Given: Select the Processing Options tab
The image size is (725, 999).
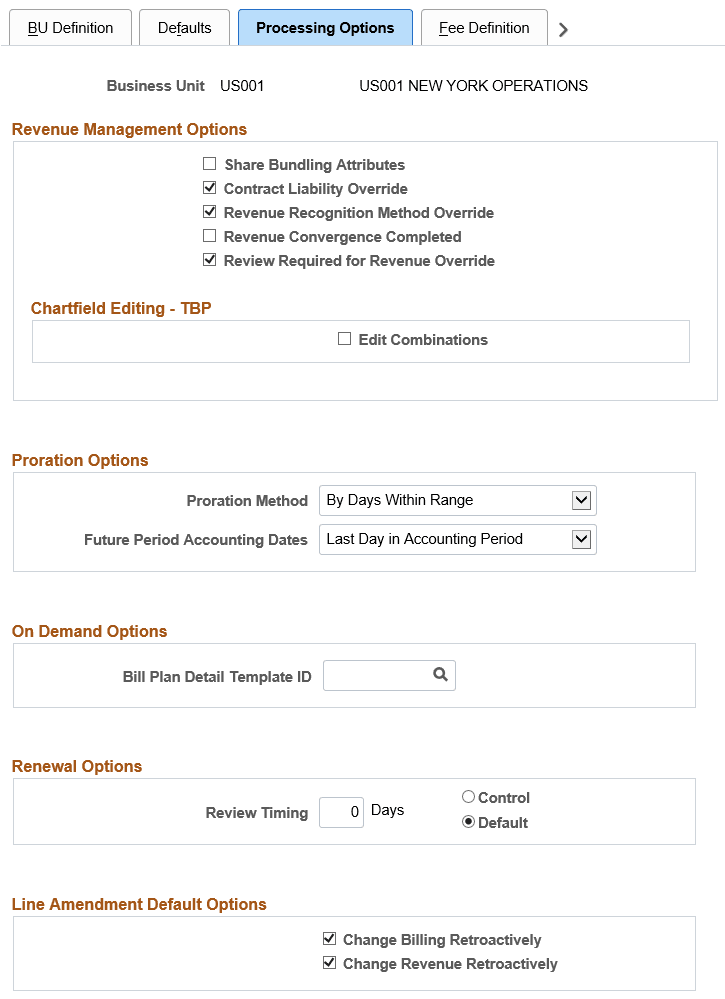Looking at the screenshot, I should (325, 28).
